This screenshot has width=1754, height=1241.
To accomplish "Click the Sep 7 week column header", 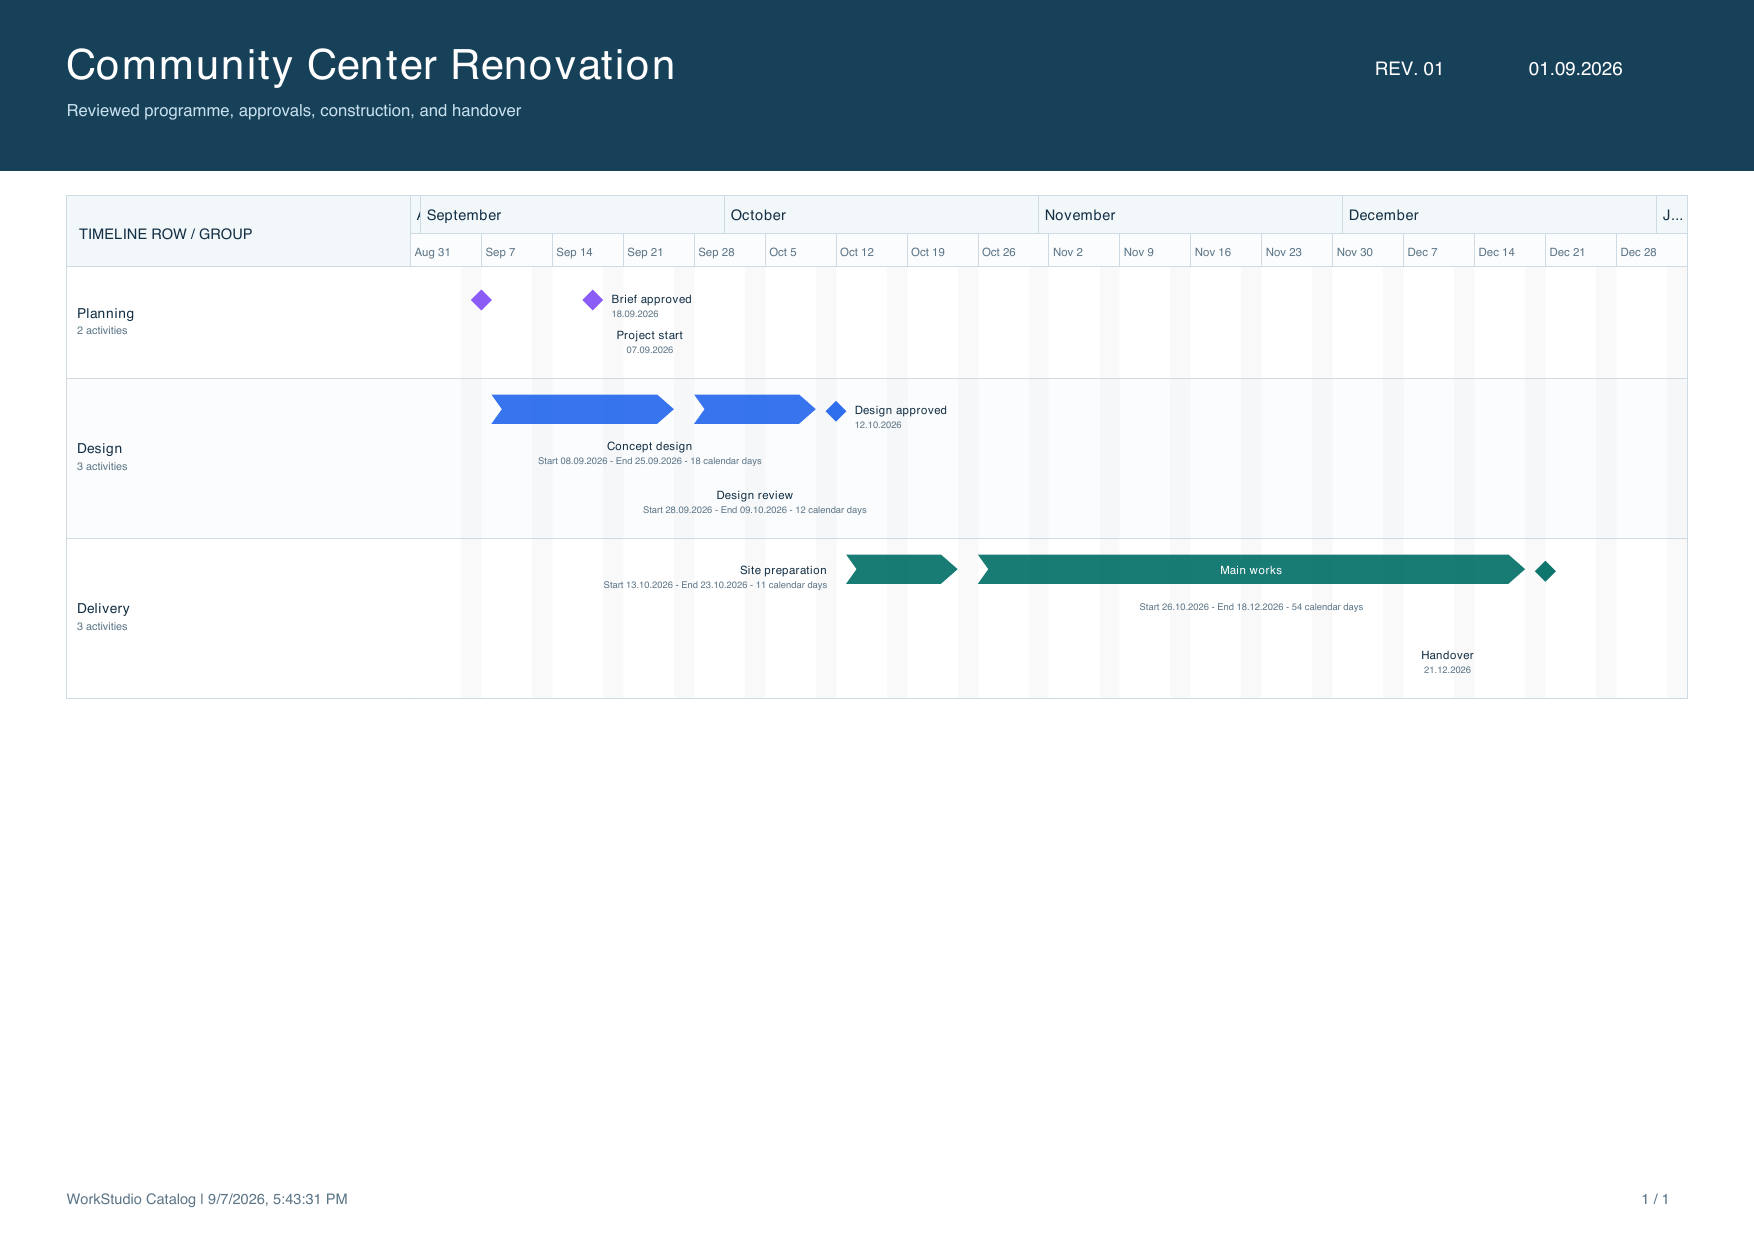I will [516, 251].
